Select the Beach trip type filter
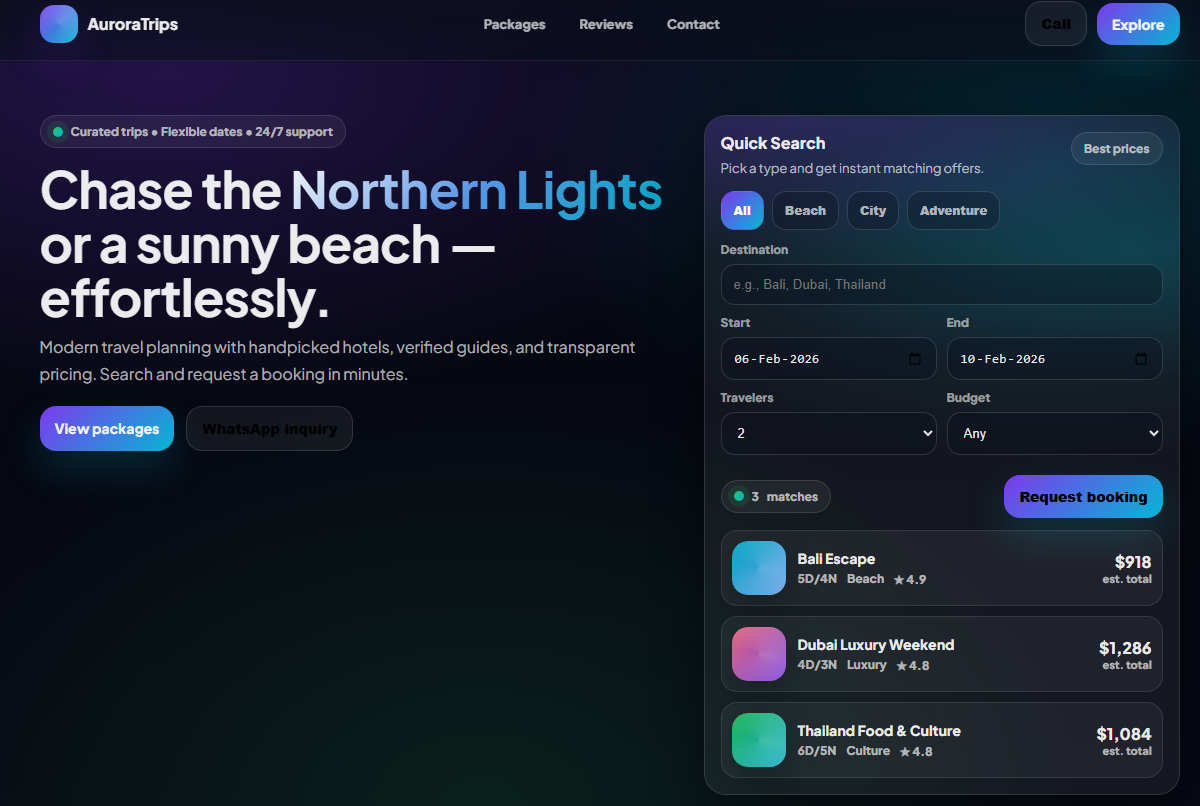This screenshot has width=1200, height=806. click(x=805, y=210)
